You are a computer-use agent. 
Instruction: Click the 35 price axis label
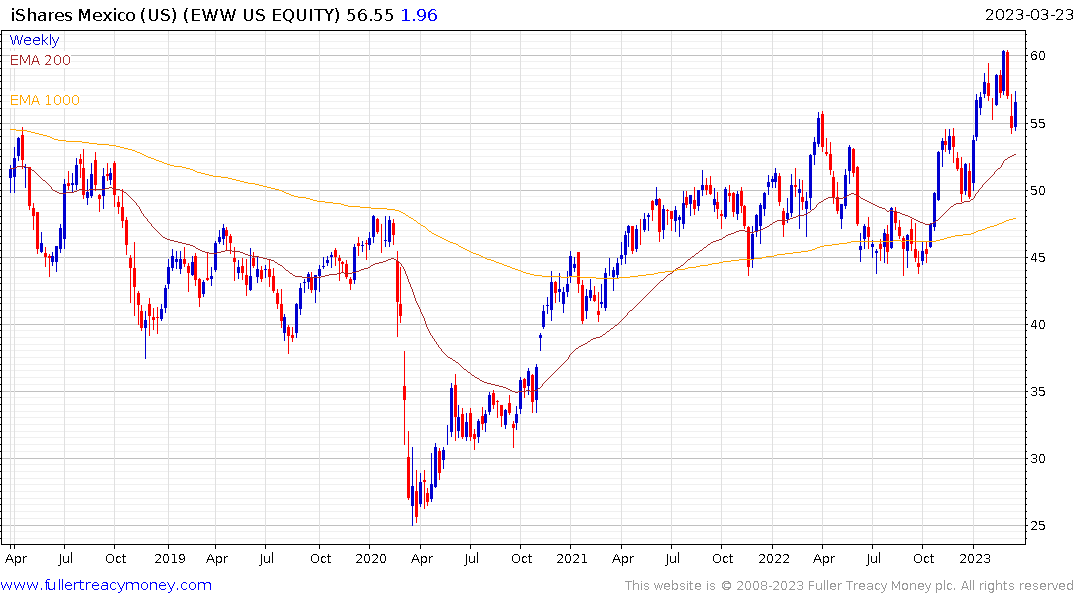pos(1038,392)
